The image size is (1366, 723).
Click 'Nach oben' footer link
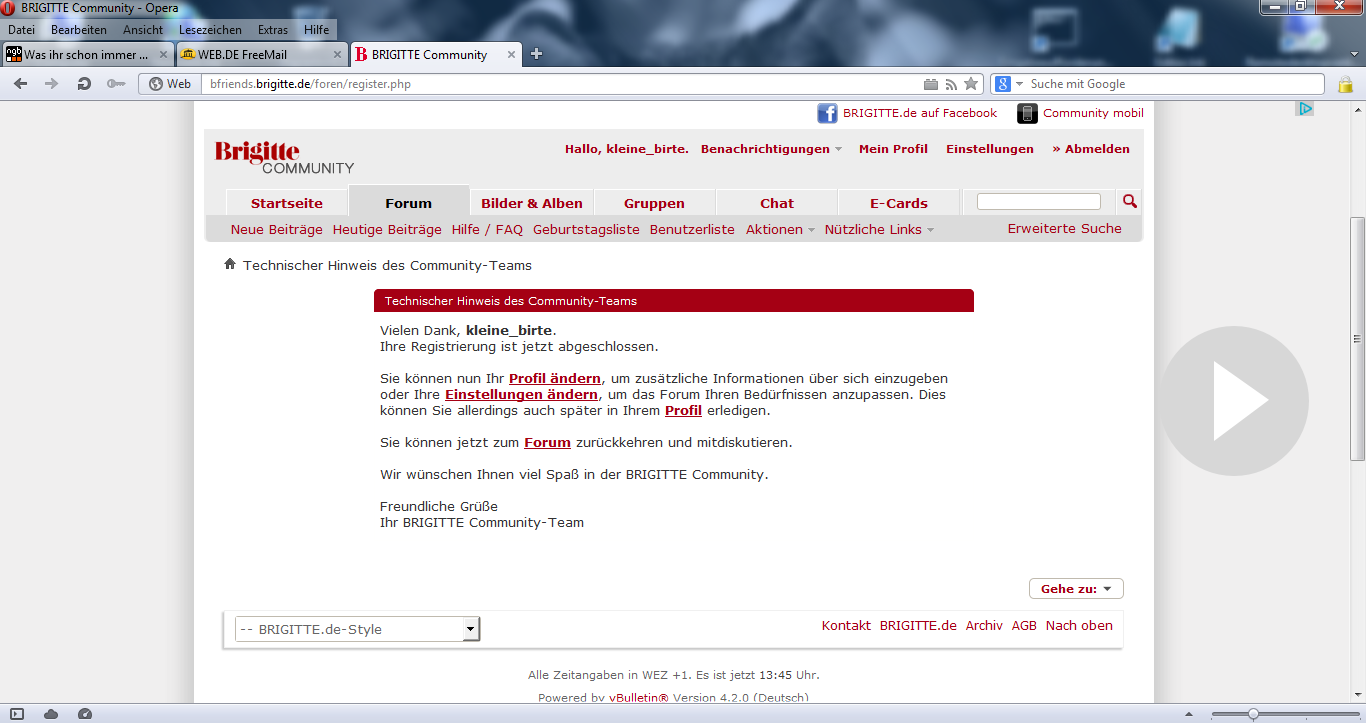pos(1079,625)
